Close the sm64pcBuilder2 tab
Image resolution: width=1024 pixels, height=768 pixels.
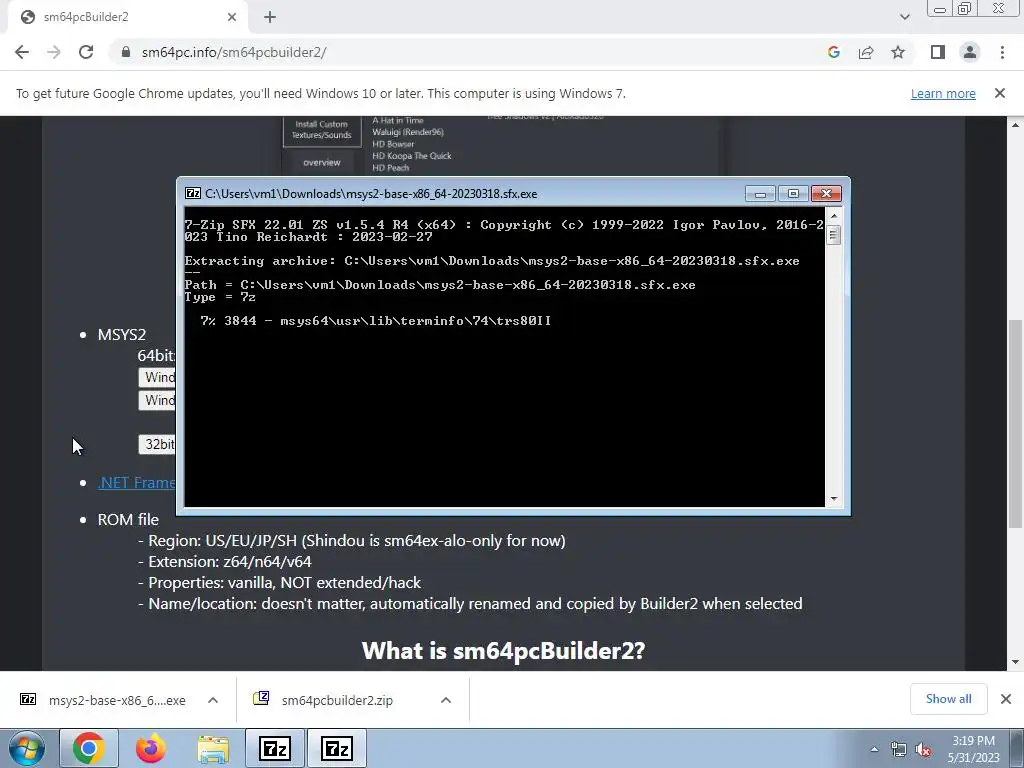click(x=232, y=18)
